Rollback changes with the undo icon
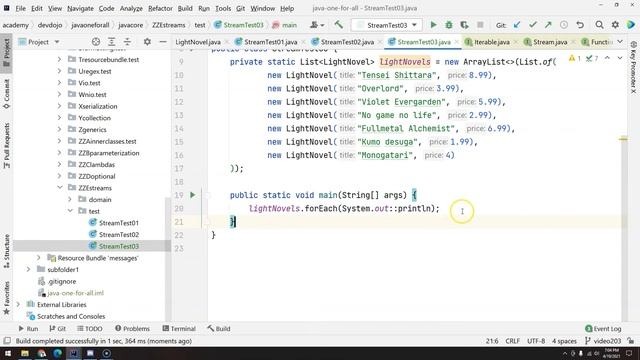640x360 pixels. [580, 25]
